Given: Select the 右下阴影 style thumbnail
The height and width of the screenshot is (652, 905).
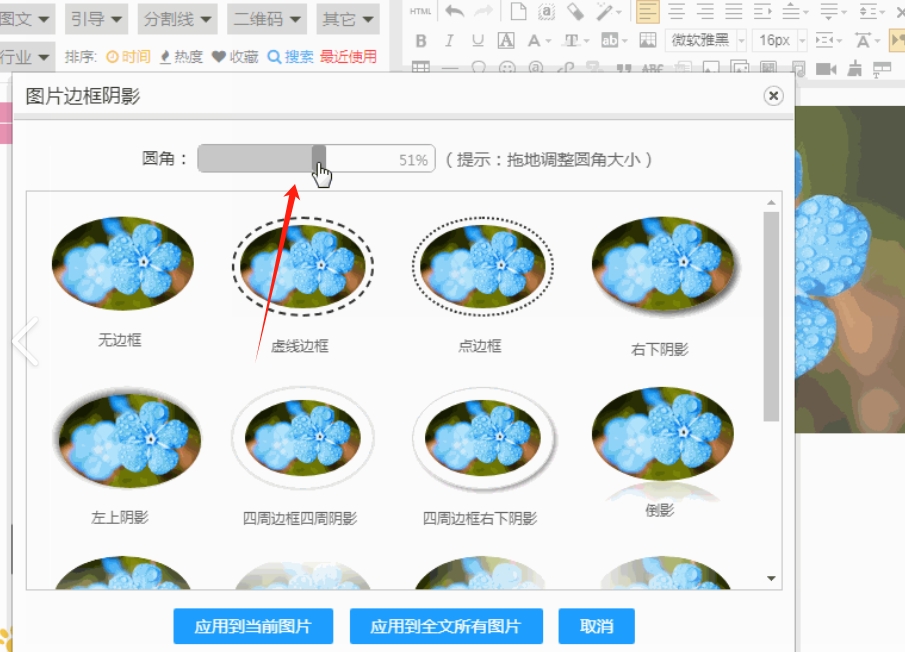Looking at the screenshot, I should (663, 265).
